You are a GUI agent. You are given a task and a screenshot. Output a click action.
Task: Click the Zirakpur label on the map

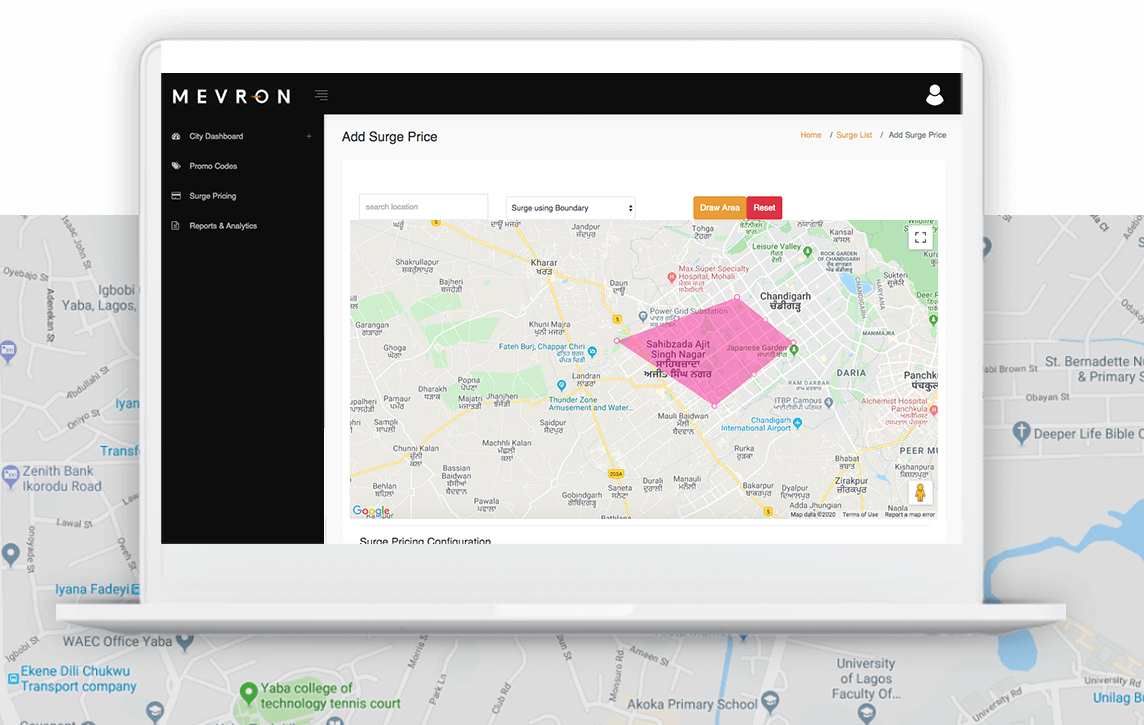(851, 485)
